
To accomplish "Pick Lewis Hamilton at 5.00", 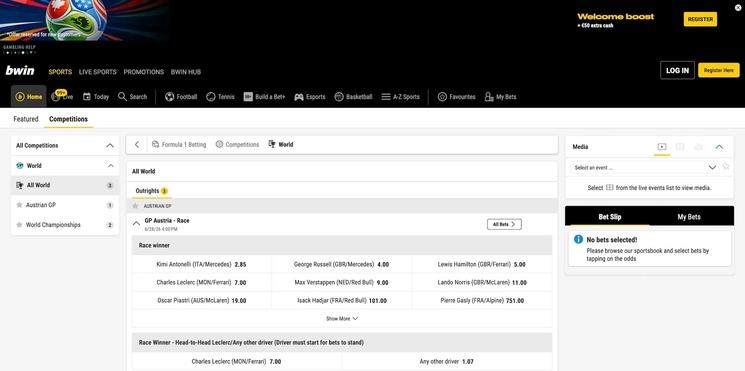I will coord(482,264).
